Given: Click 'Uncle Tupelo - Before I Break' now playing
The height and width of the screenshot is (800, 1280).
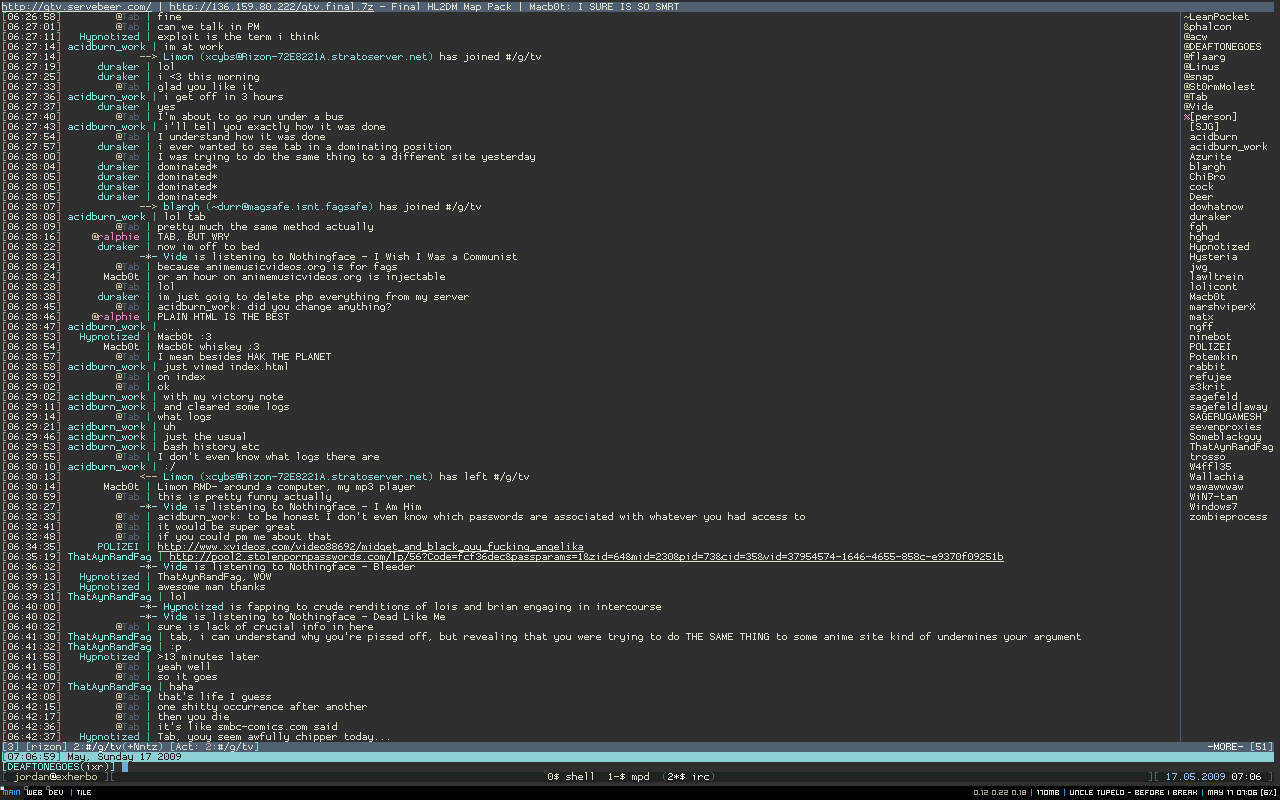Looking at the screenshot, I should tap(1133, 792).
